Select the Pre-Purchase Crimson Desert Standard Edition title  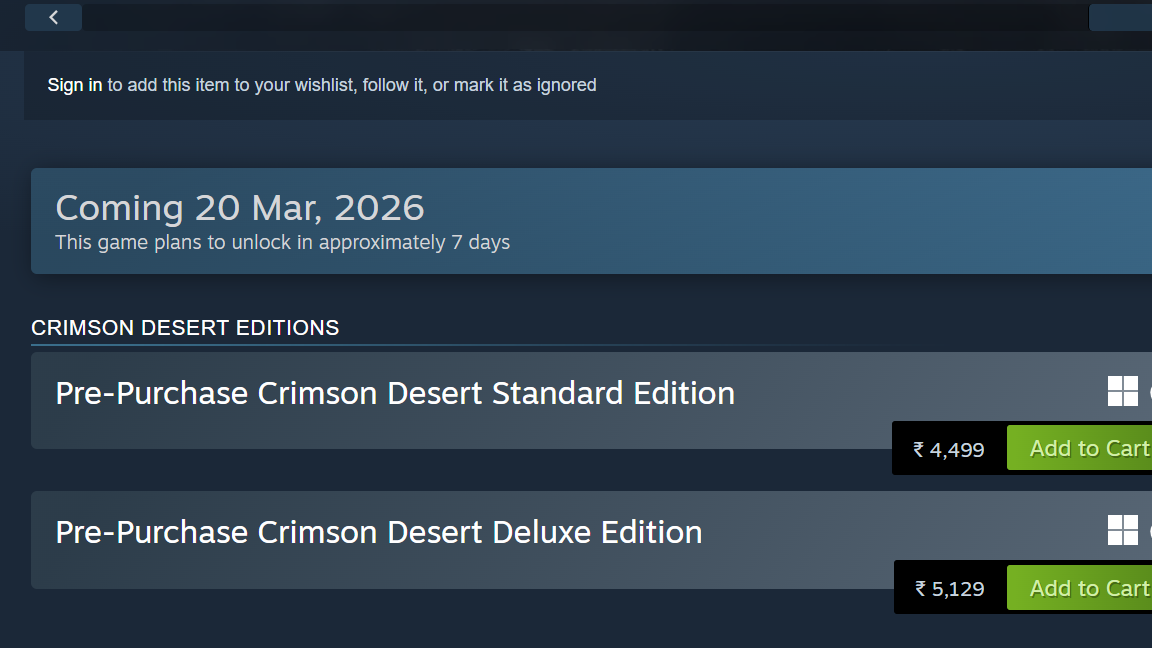click(x=395, y=393)
